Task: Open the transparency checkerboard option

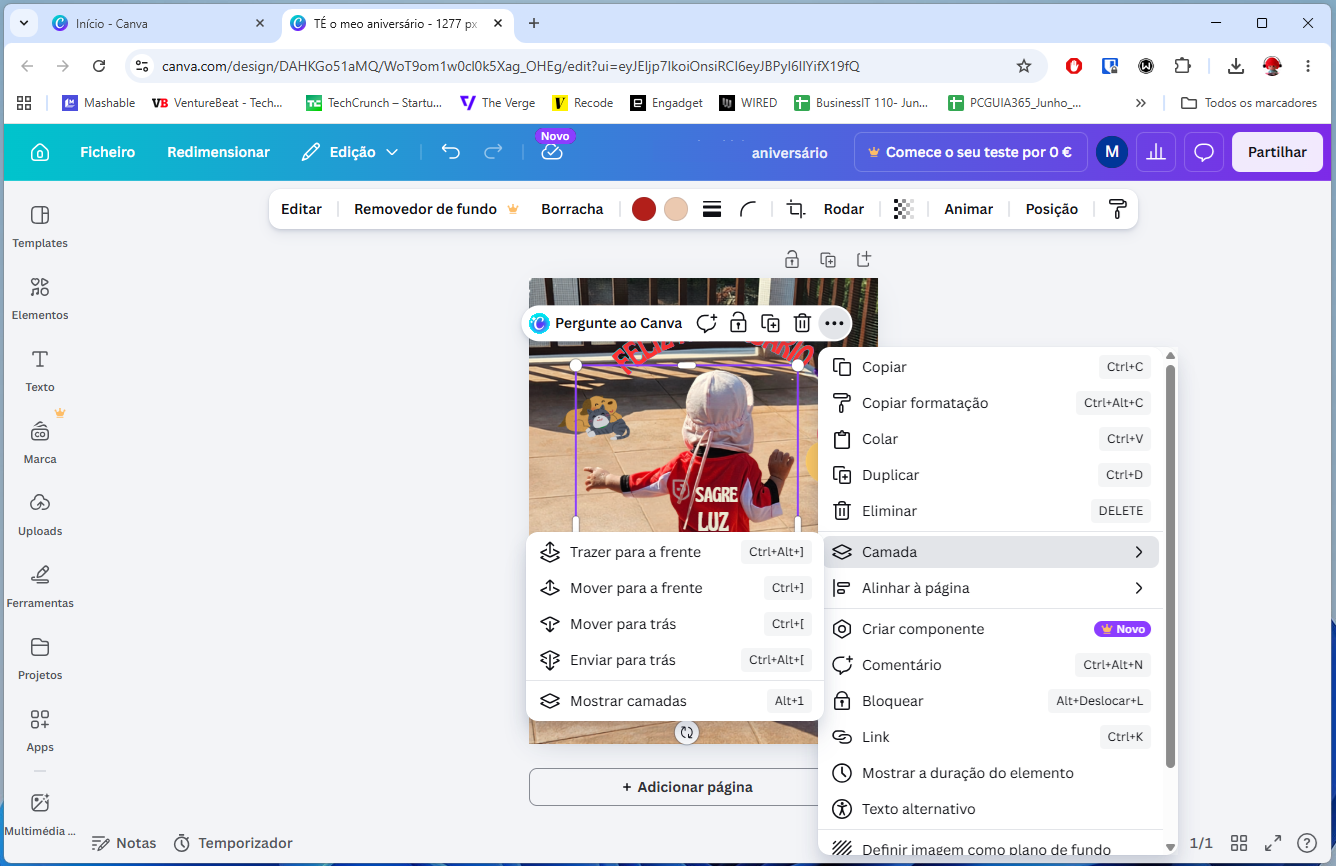Action: click(904, 209)
